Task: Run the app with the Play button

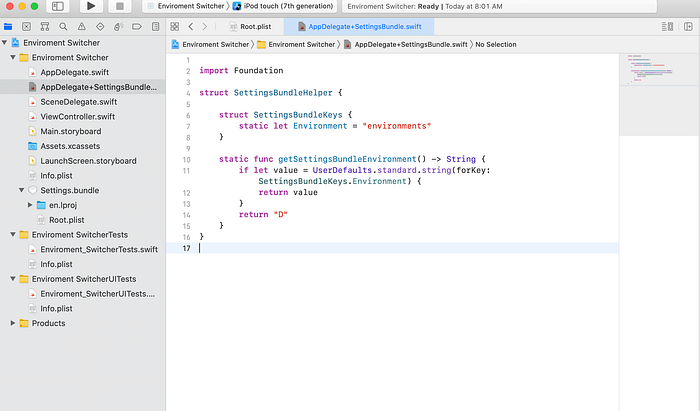Action: 91,6
